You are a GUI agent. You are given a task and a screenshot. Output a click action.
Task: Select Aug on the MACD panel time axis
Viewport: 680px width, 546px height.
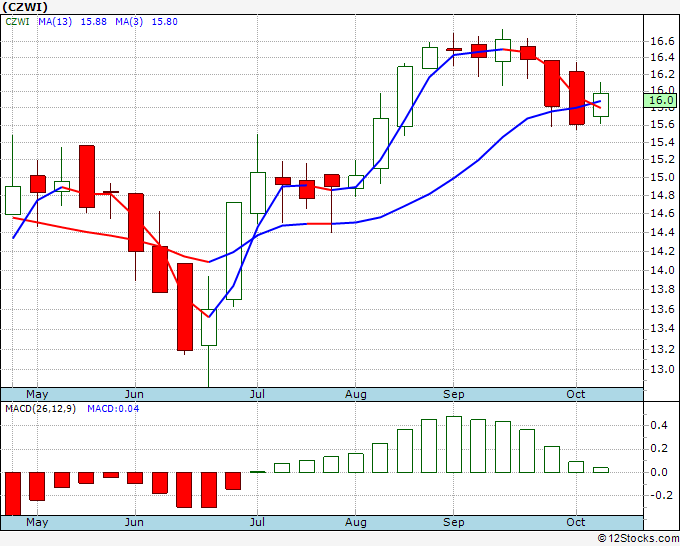coord(356,523)
